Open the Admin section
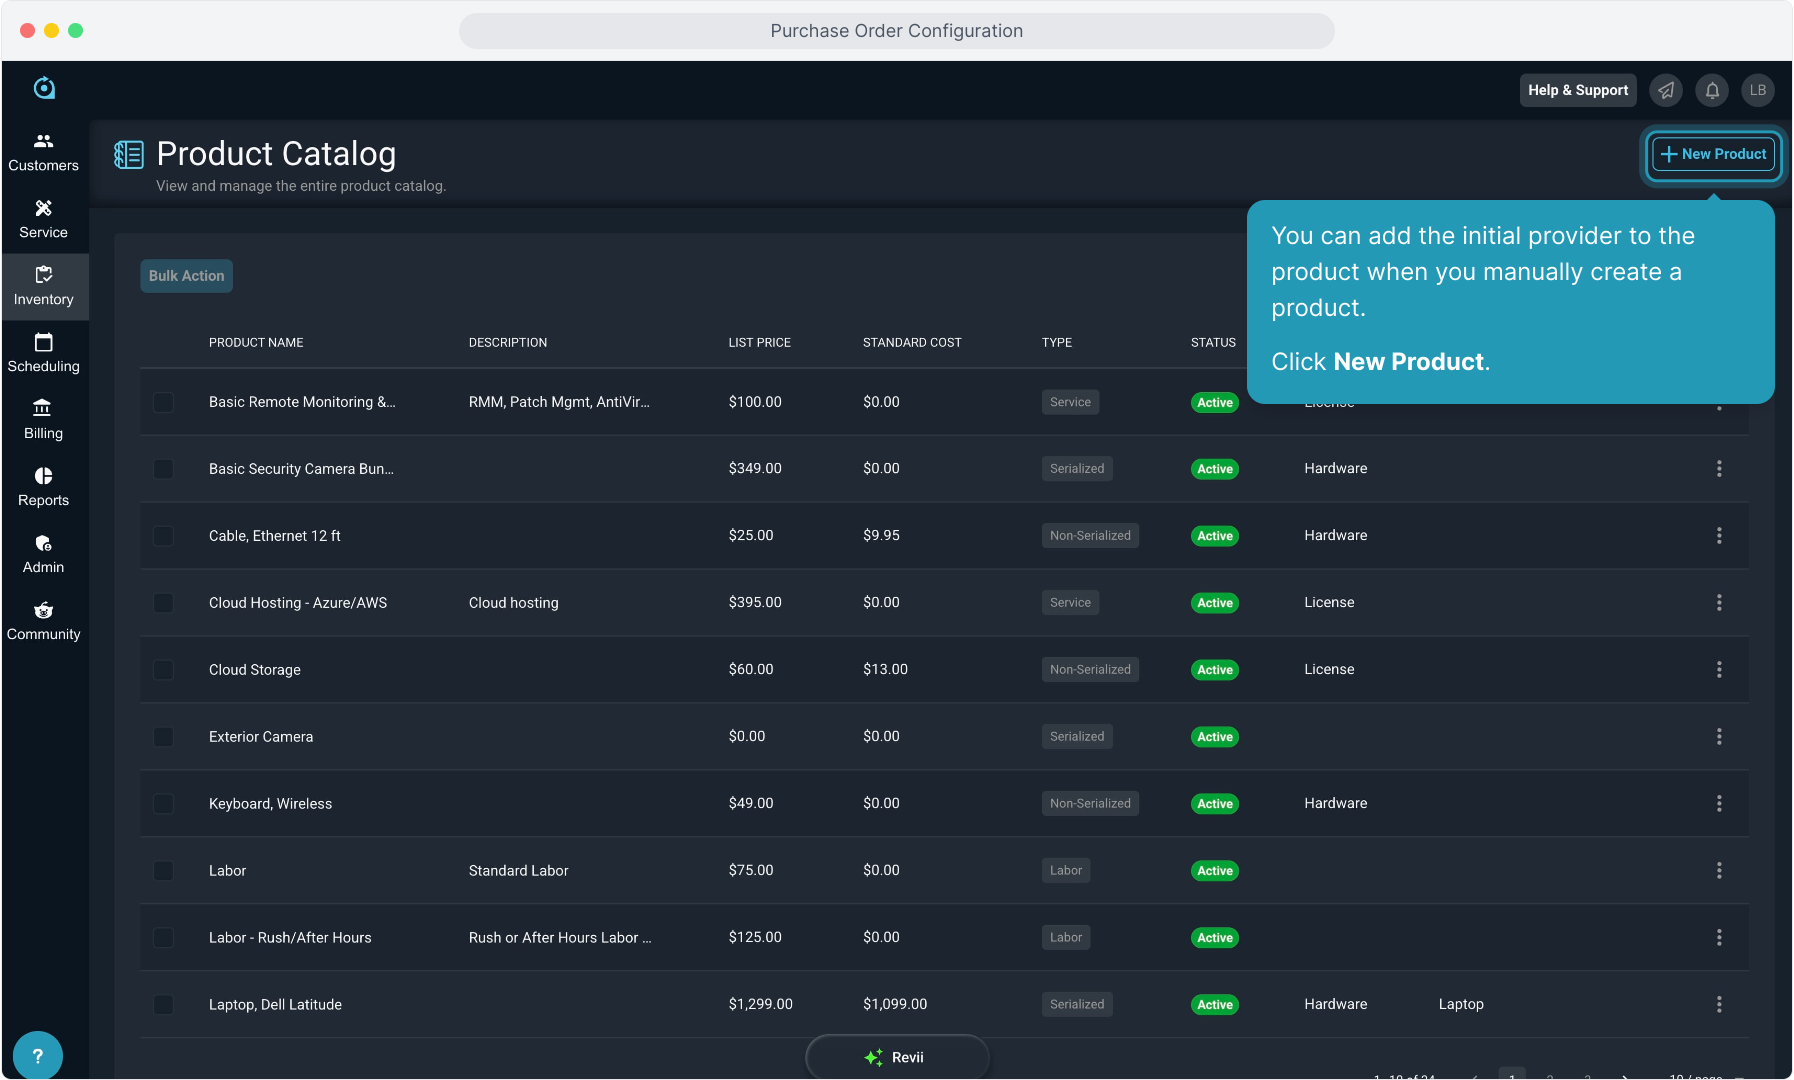 click(x=43, y=554)
